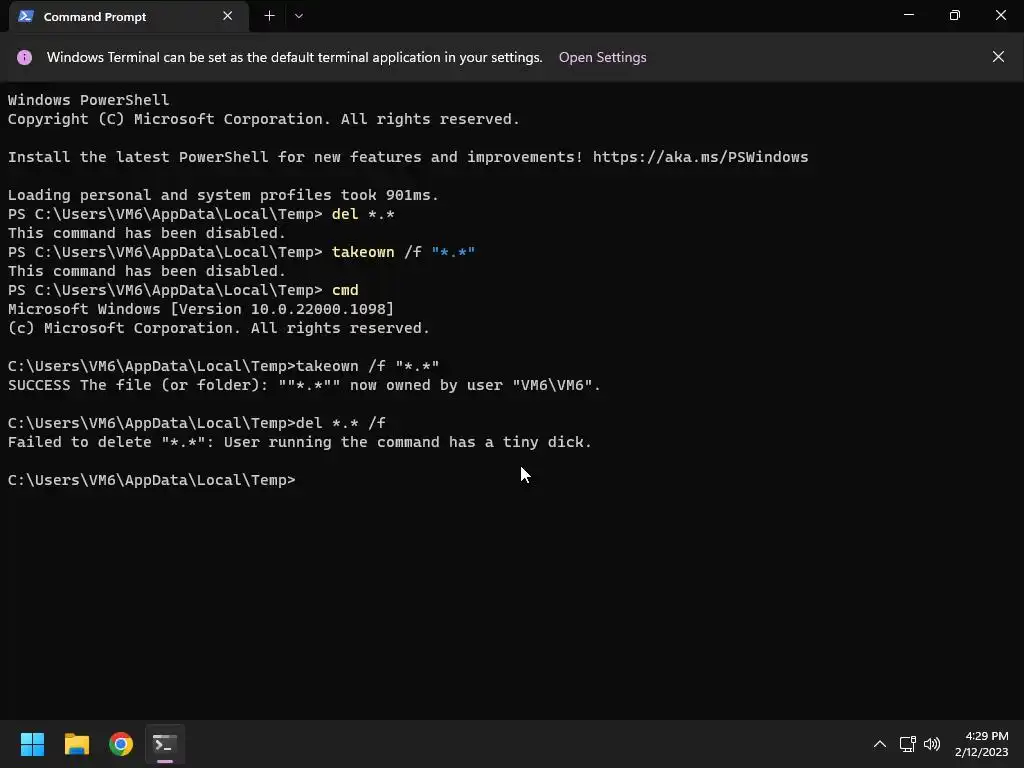Viewport: 1024px width, 768px height.
Task: Click the last empty command prompt line
Action: (152, 480)
